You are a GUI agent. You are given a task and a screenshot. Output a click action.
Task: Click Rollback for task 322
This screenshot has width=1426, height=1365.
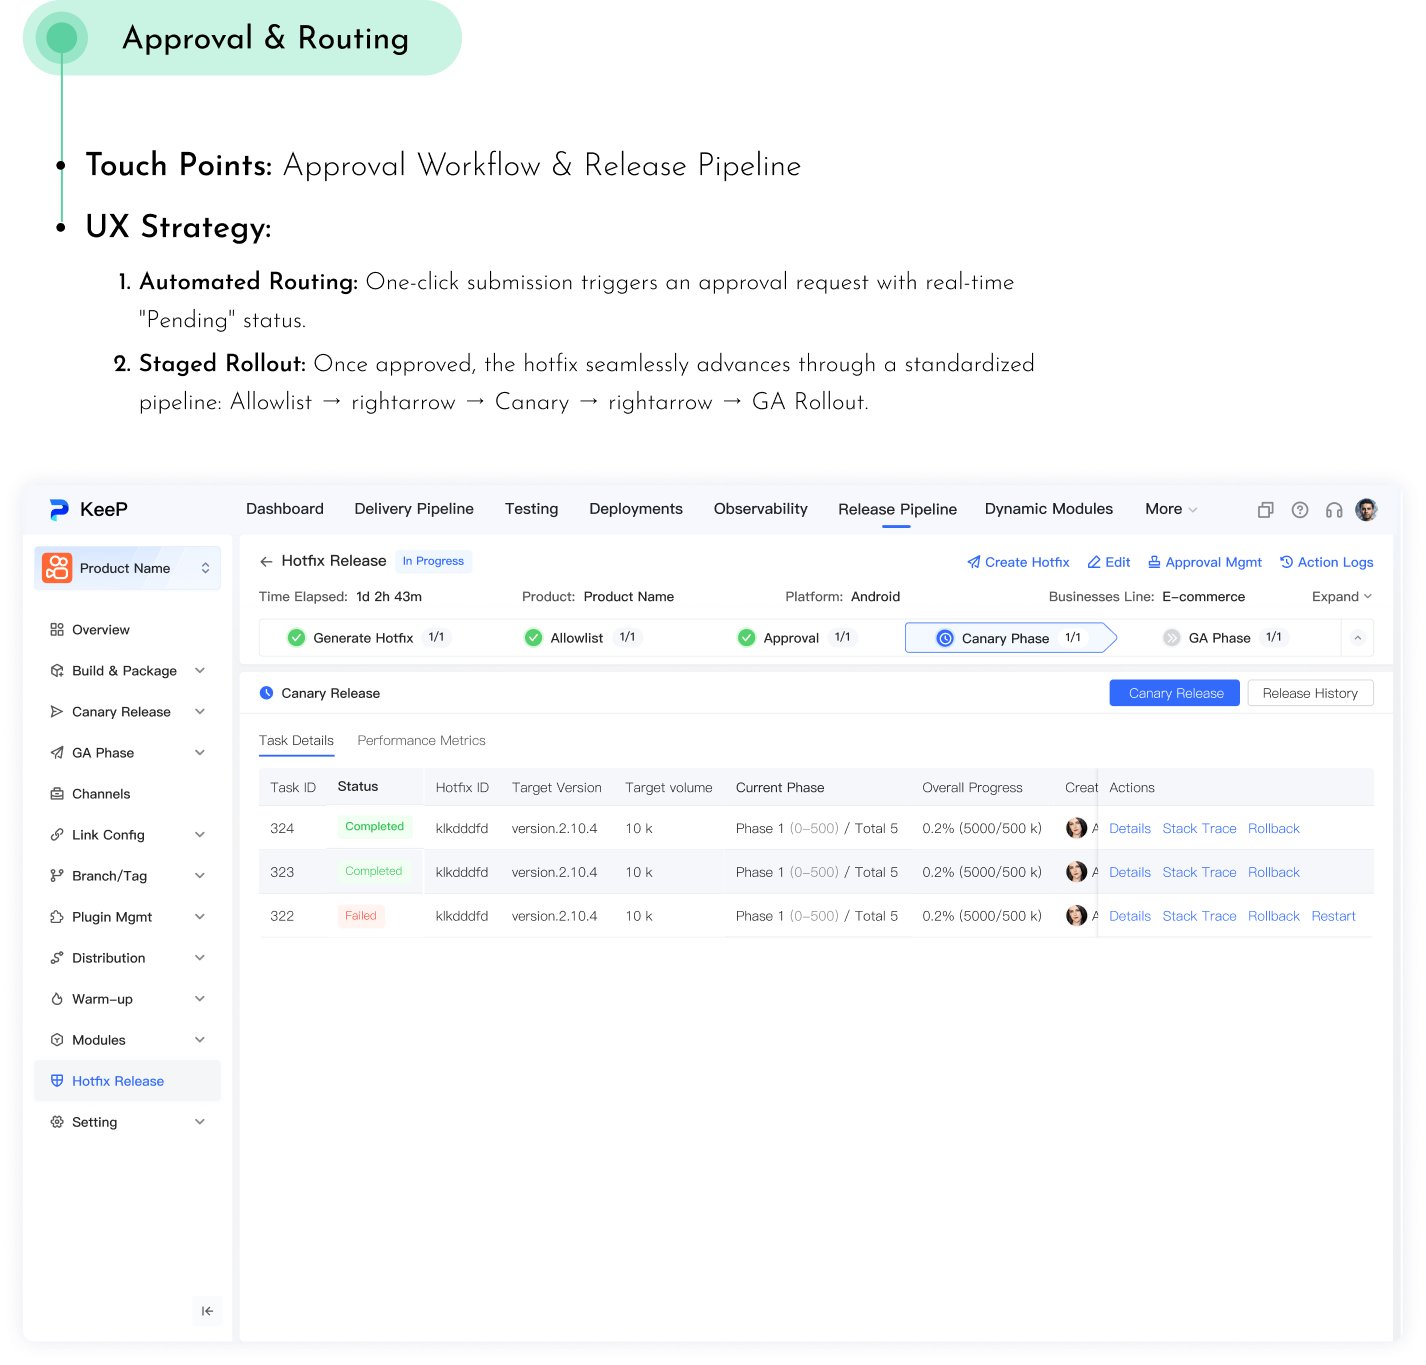[x=1274, y=916]
